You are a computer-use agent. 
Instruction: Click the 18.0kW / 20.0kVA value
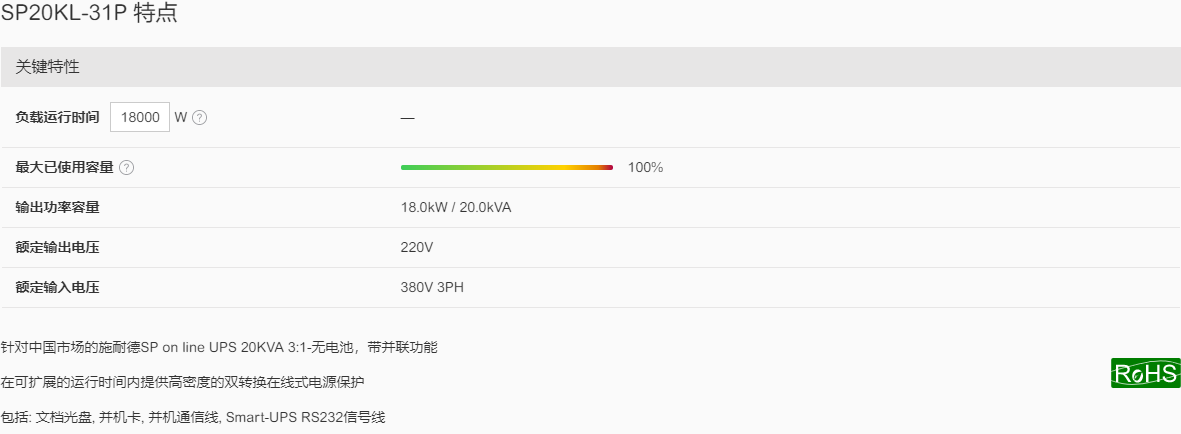click(456, 207)
